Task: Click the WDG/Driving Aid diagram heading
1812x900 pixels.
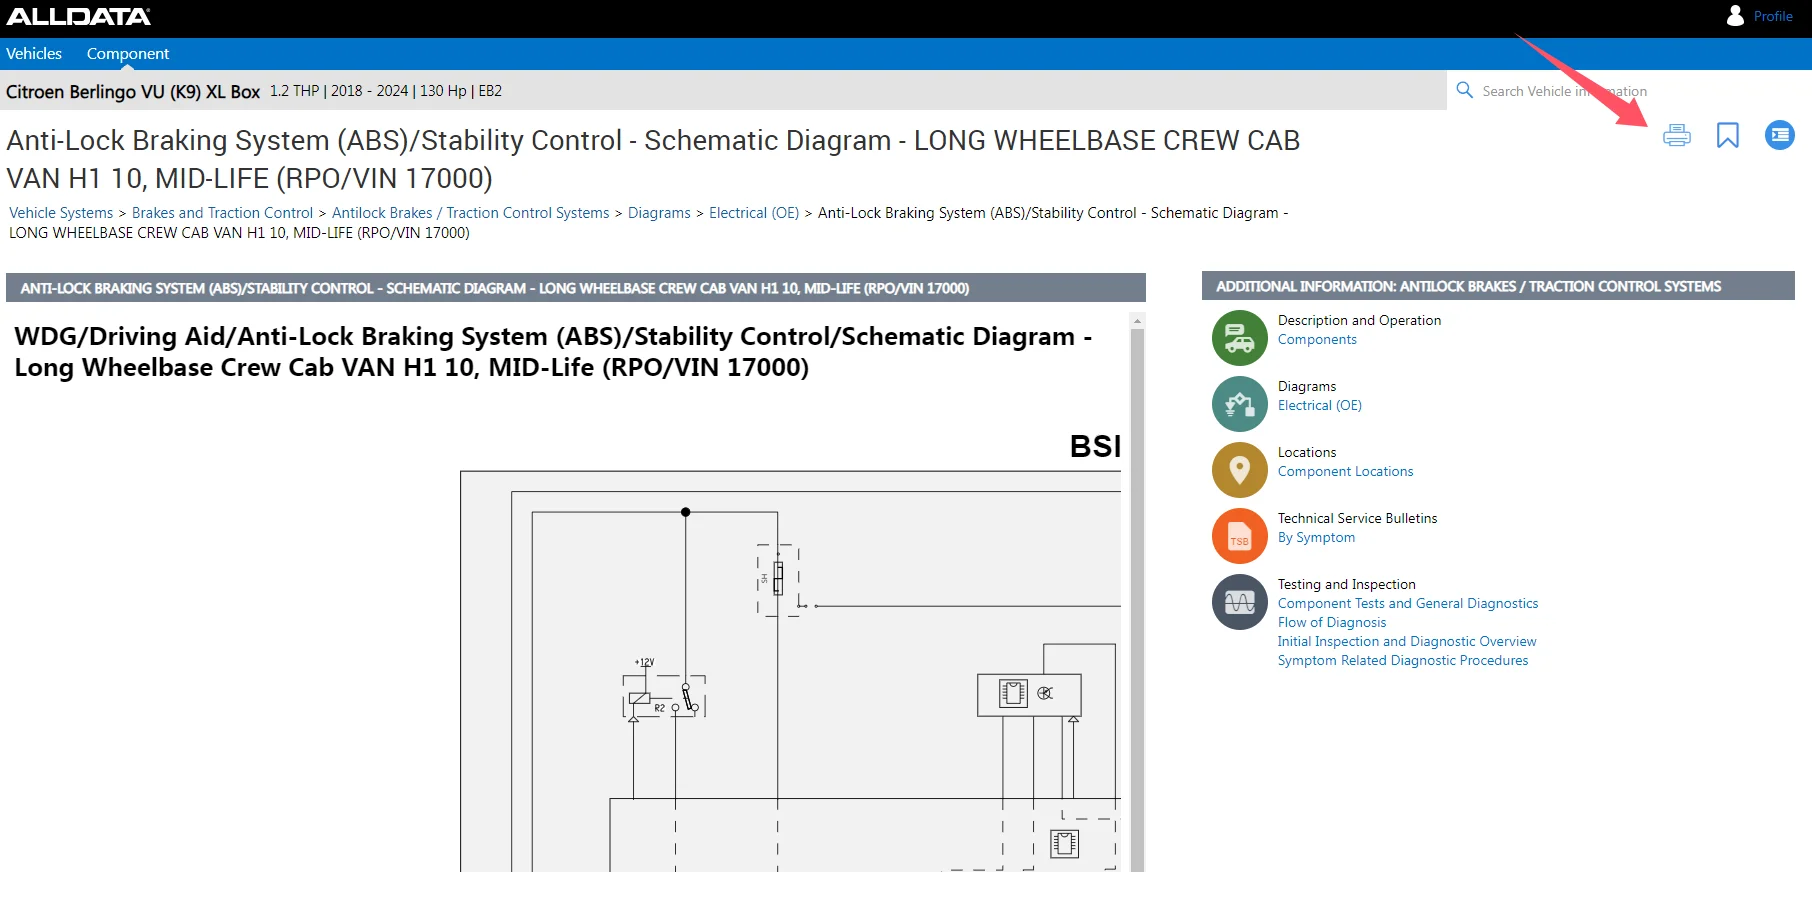Action: 553,352
